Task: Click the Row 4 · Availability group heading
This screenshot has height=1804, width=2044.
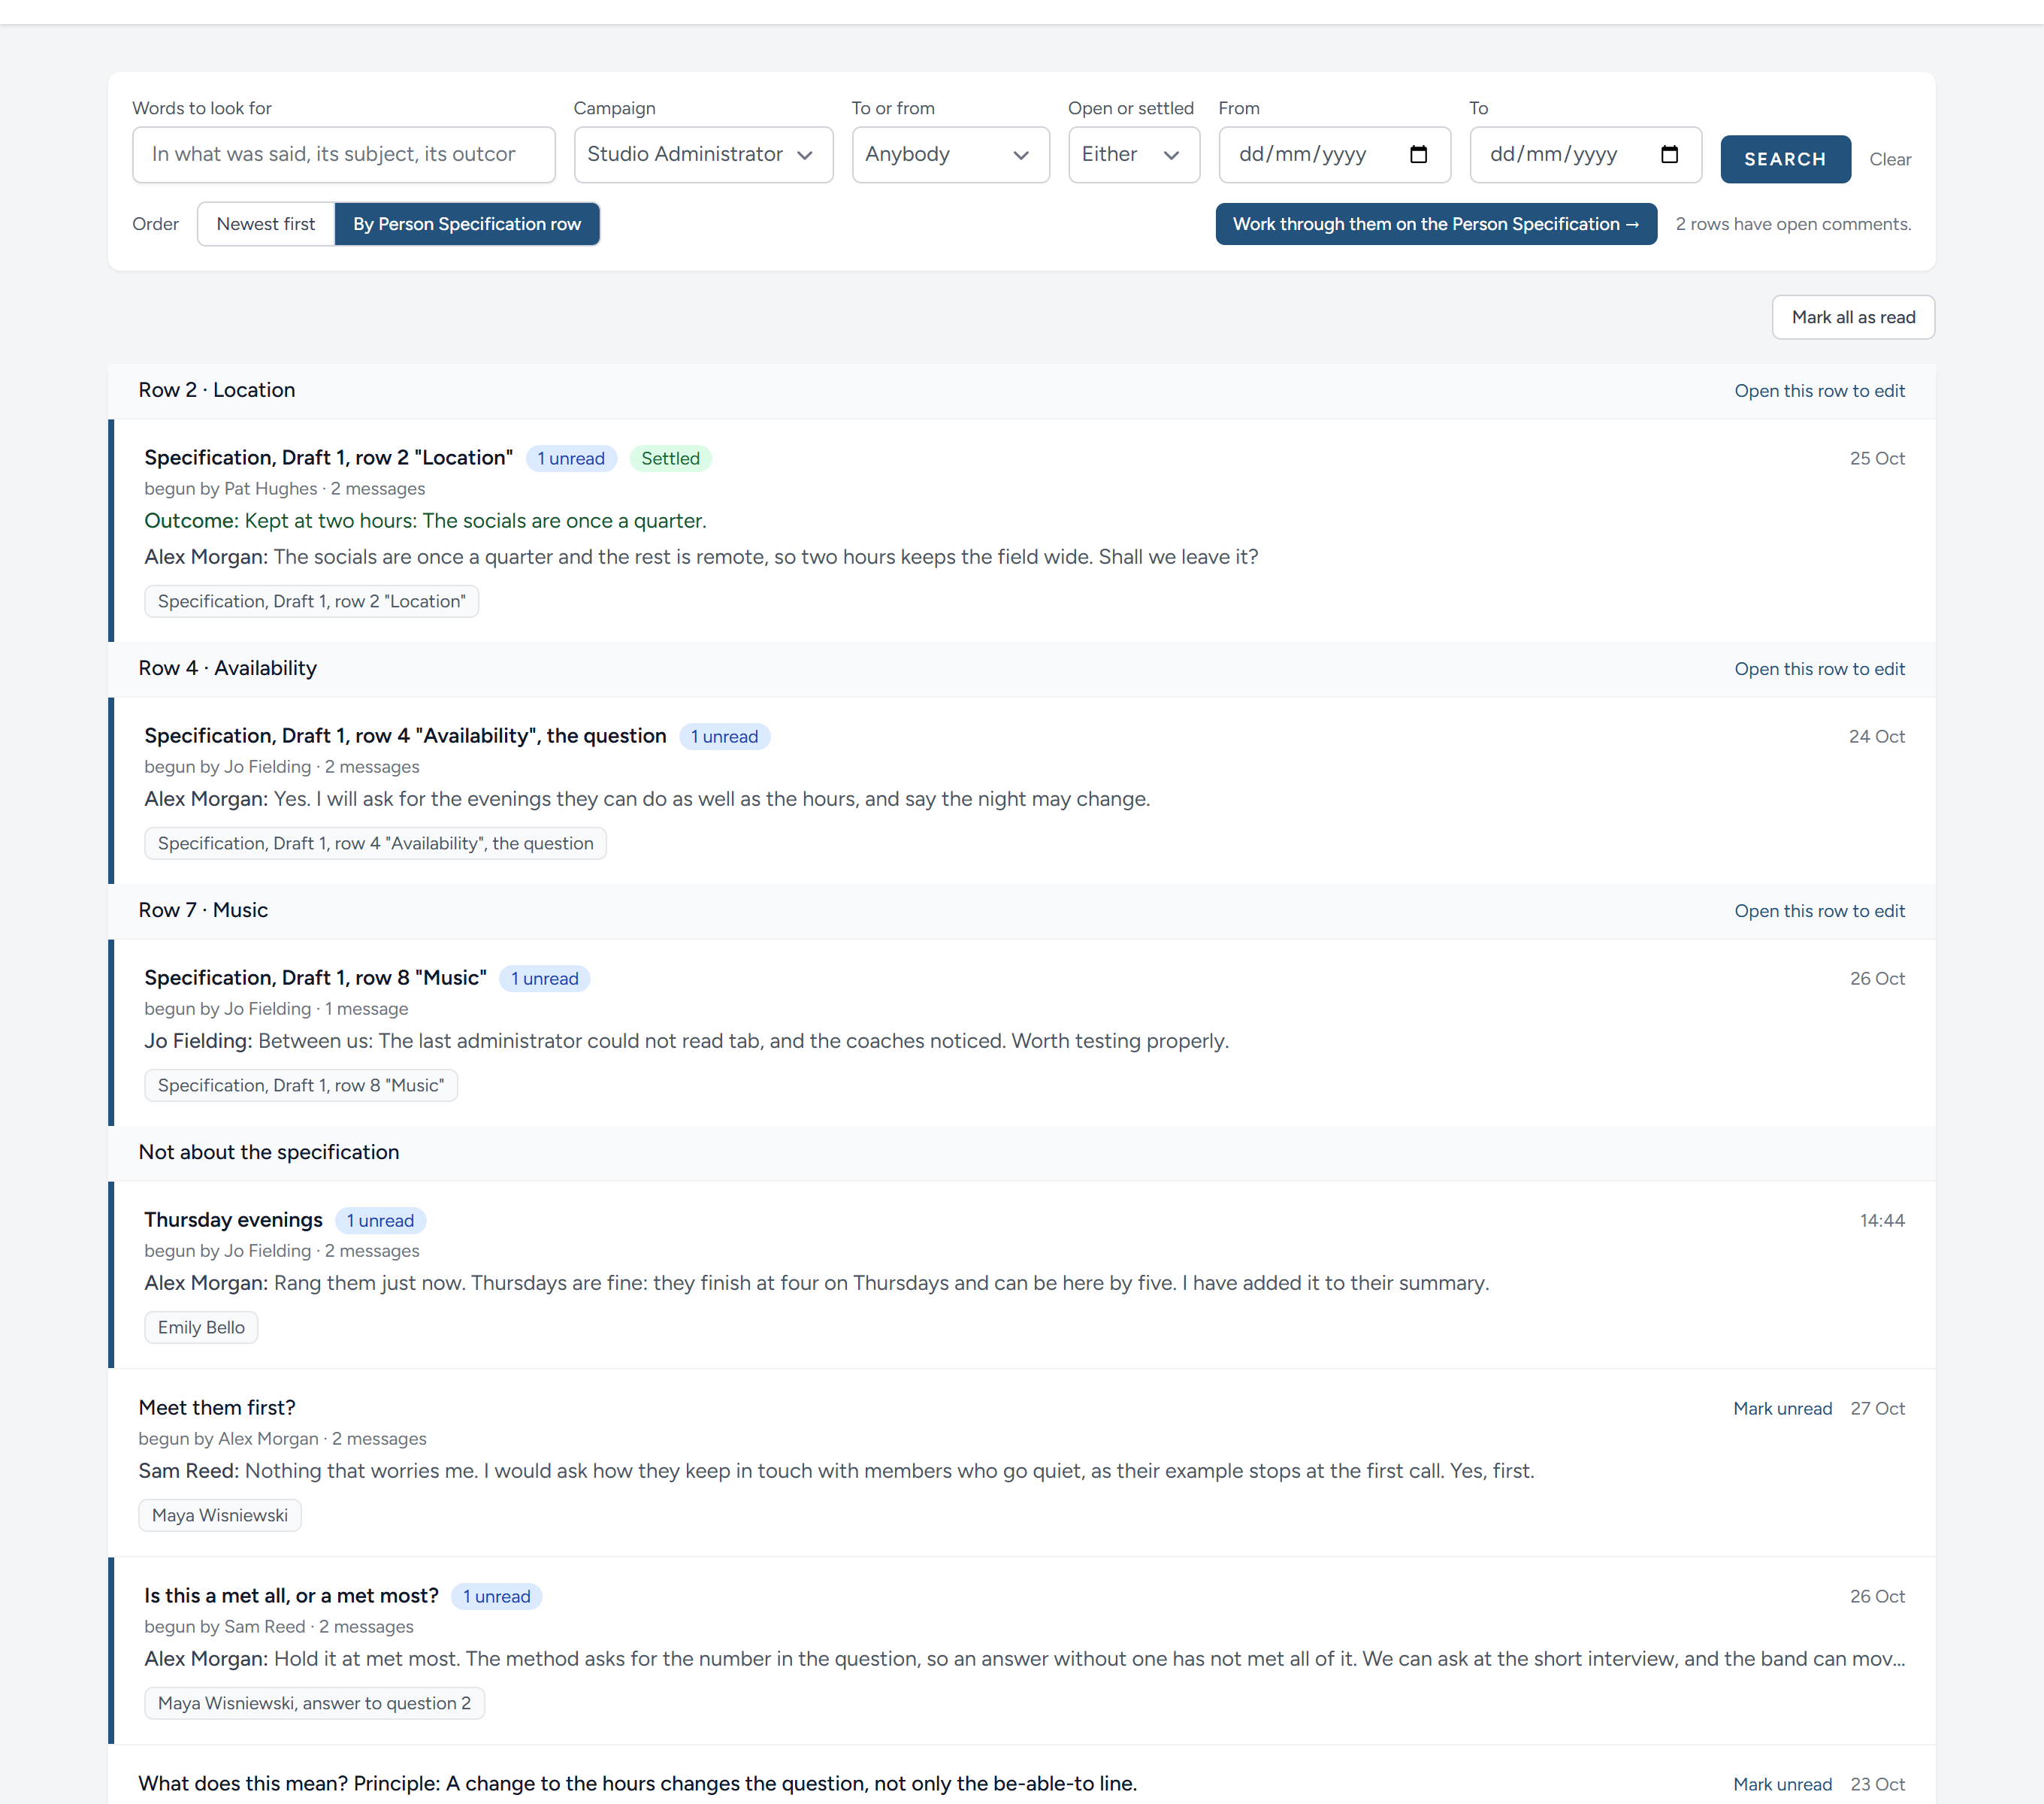Action: pos(227,668)
